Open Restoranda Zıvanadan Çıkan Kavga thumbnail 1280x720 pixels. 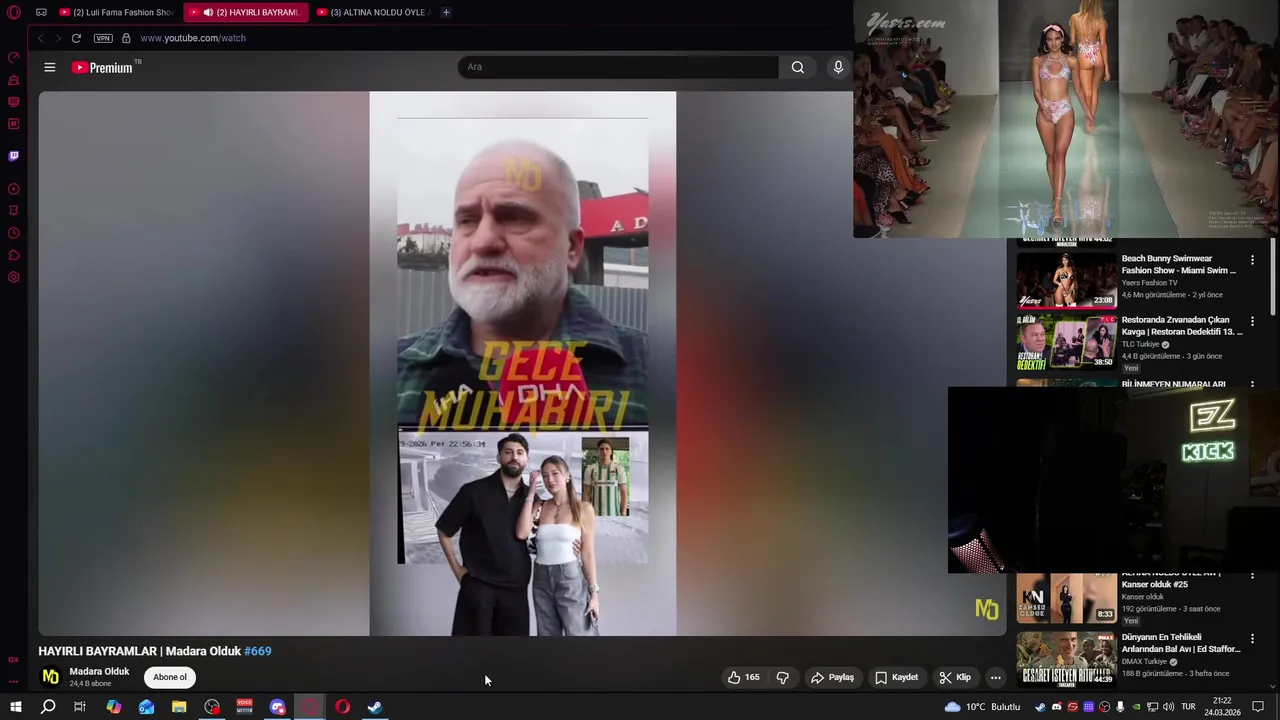tap(1066, 342)
